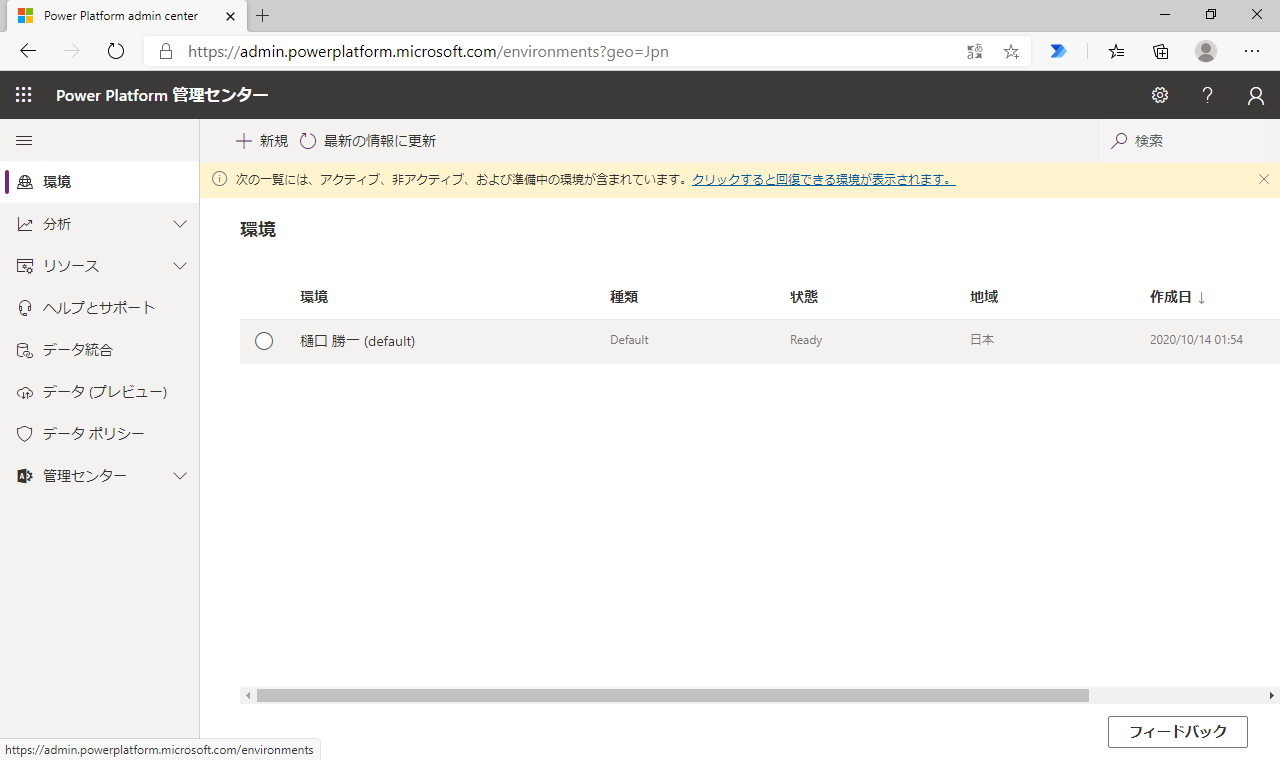Click the データ ポリシー shield icon
Screen dimensions: 1280x760
click(x=25, y=434)
